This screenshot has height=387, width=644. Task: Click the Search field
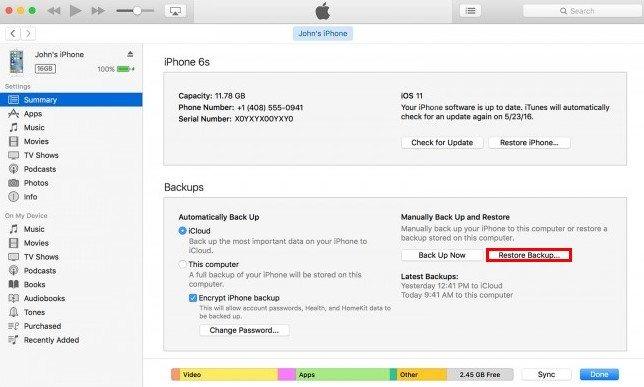582,11
